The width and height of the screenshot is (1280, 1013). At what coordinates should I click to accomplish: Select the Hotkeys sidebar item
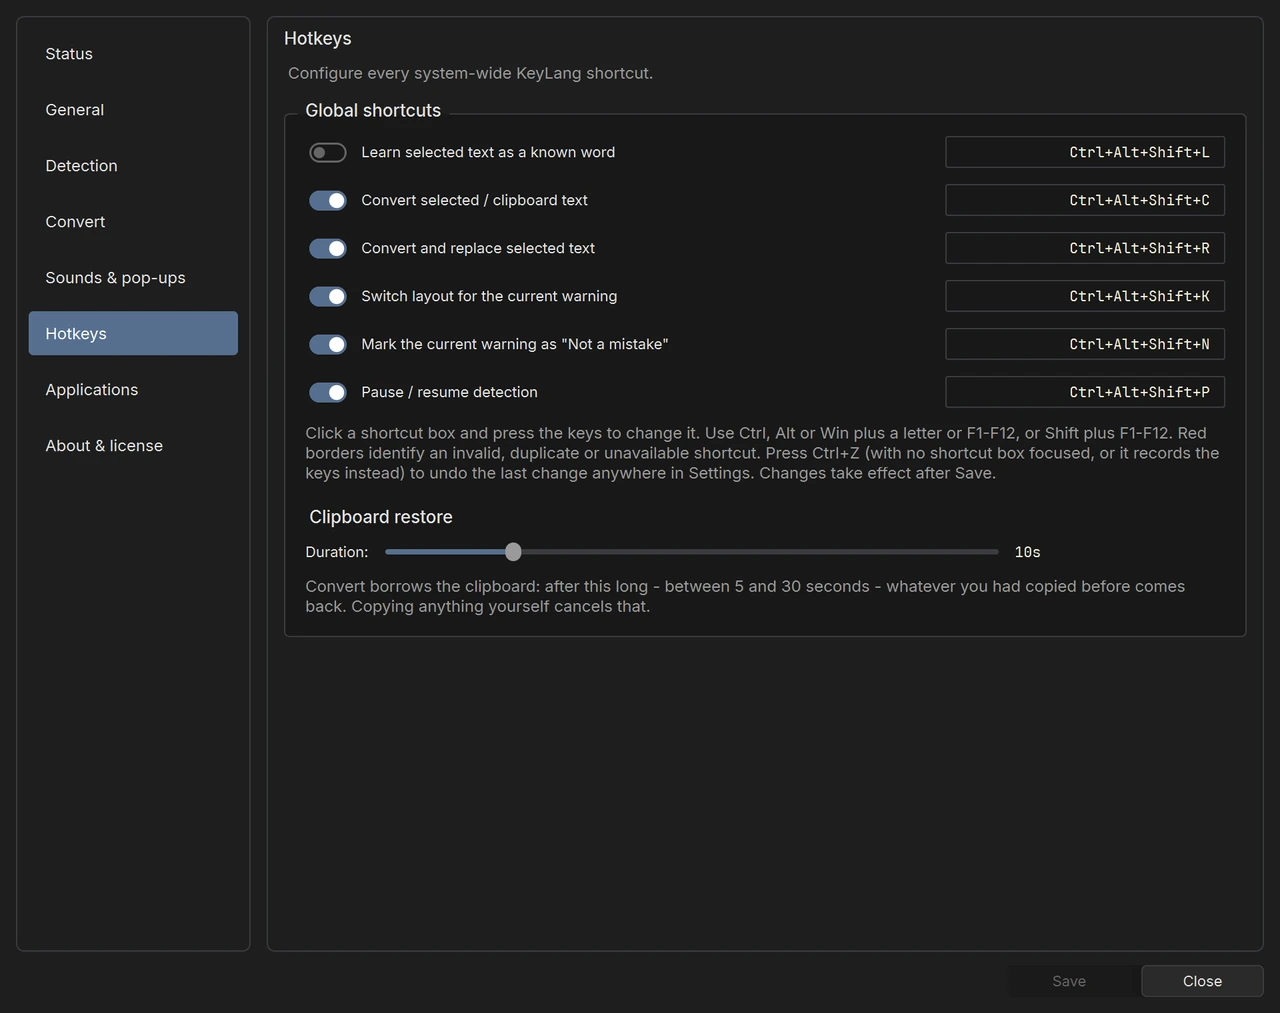click(x=133, y=333)
